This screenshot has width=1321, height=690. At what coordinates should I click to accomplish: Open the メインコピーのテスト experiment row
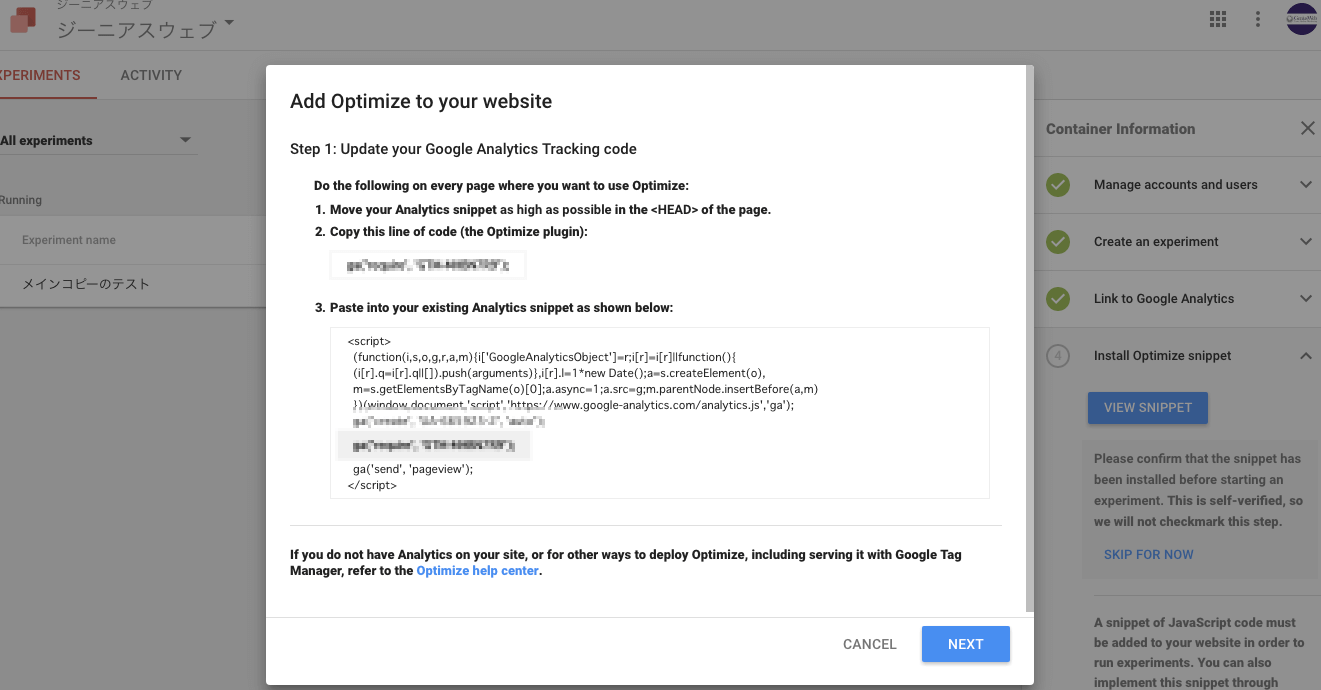tap(132, 284)
